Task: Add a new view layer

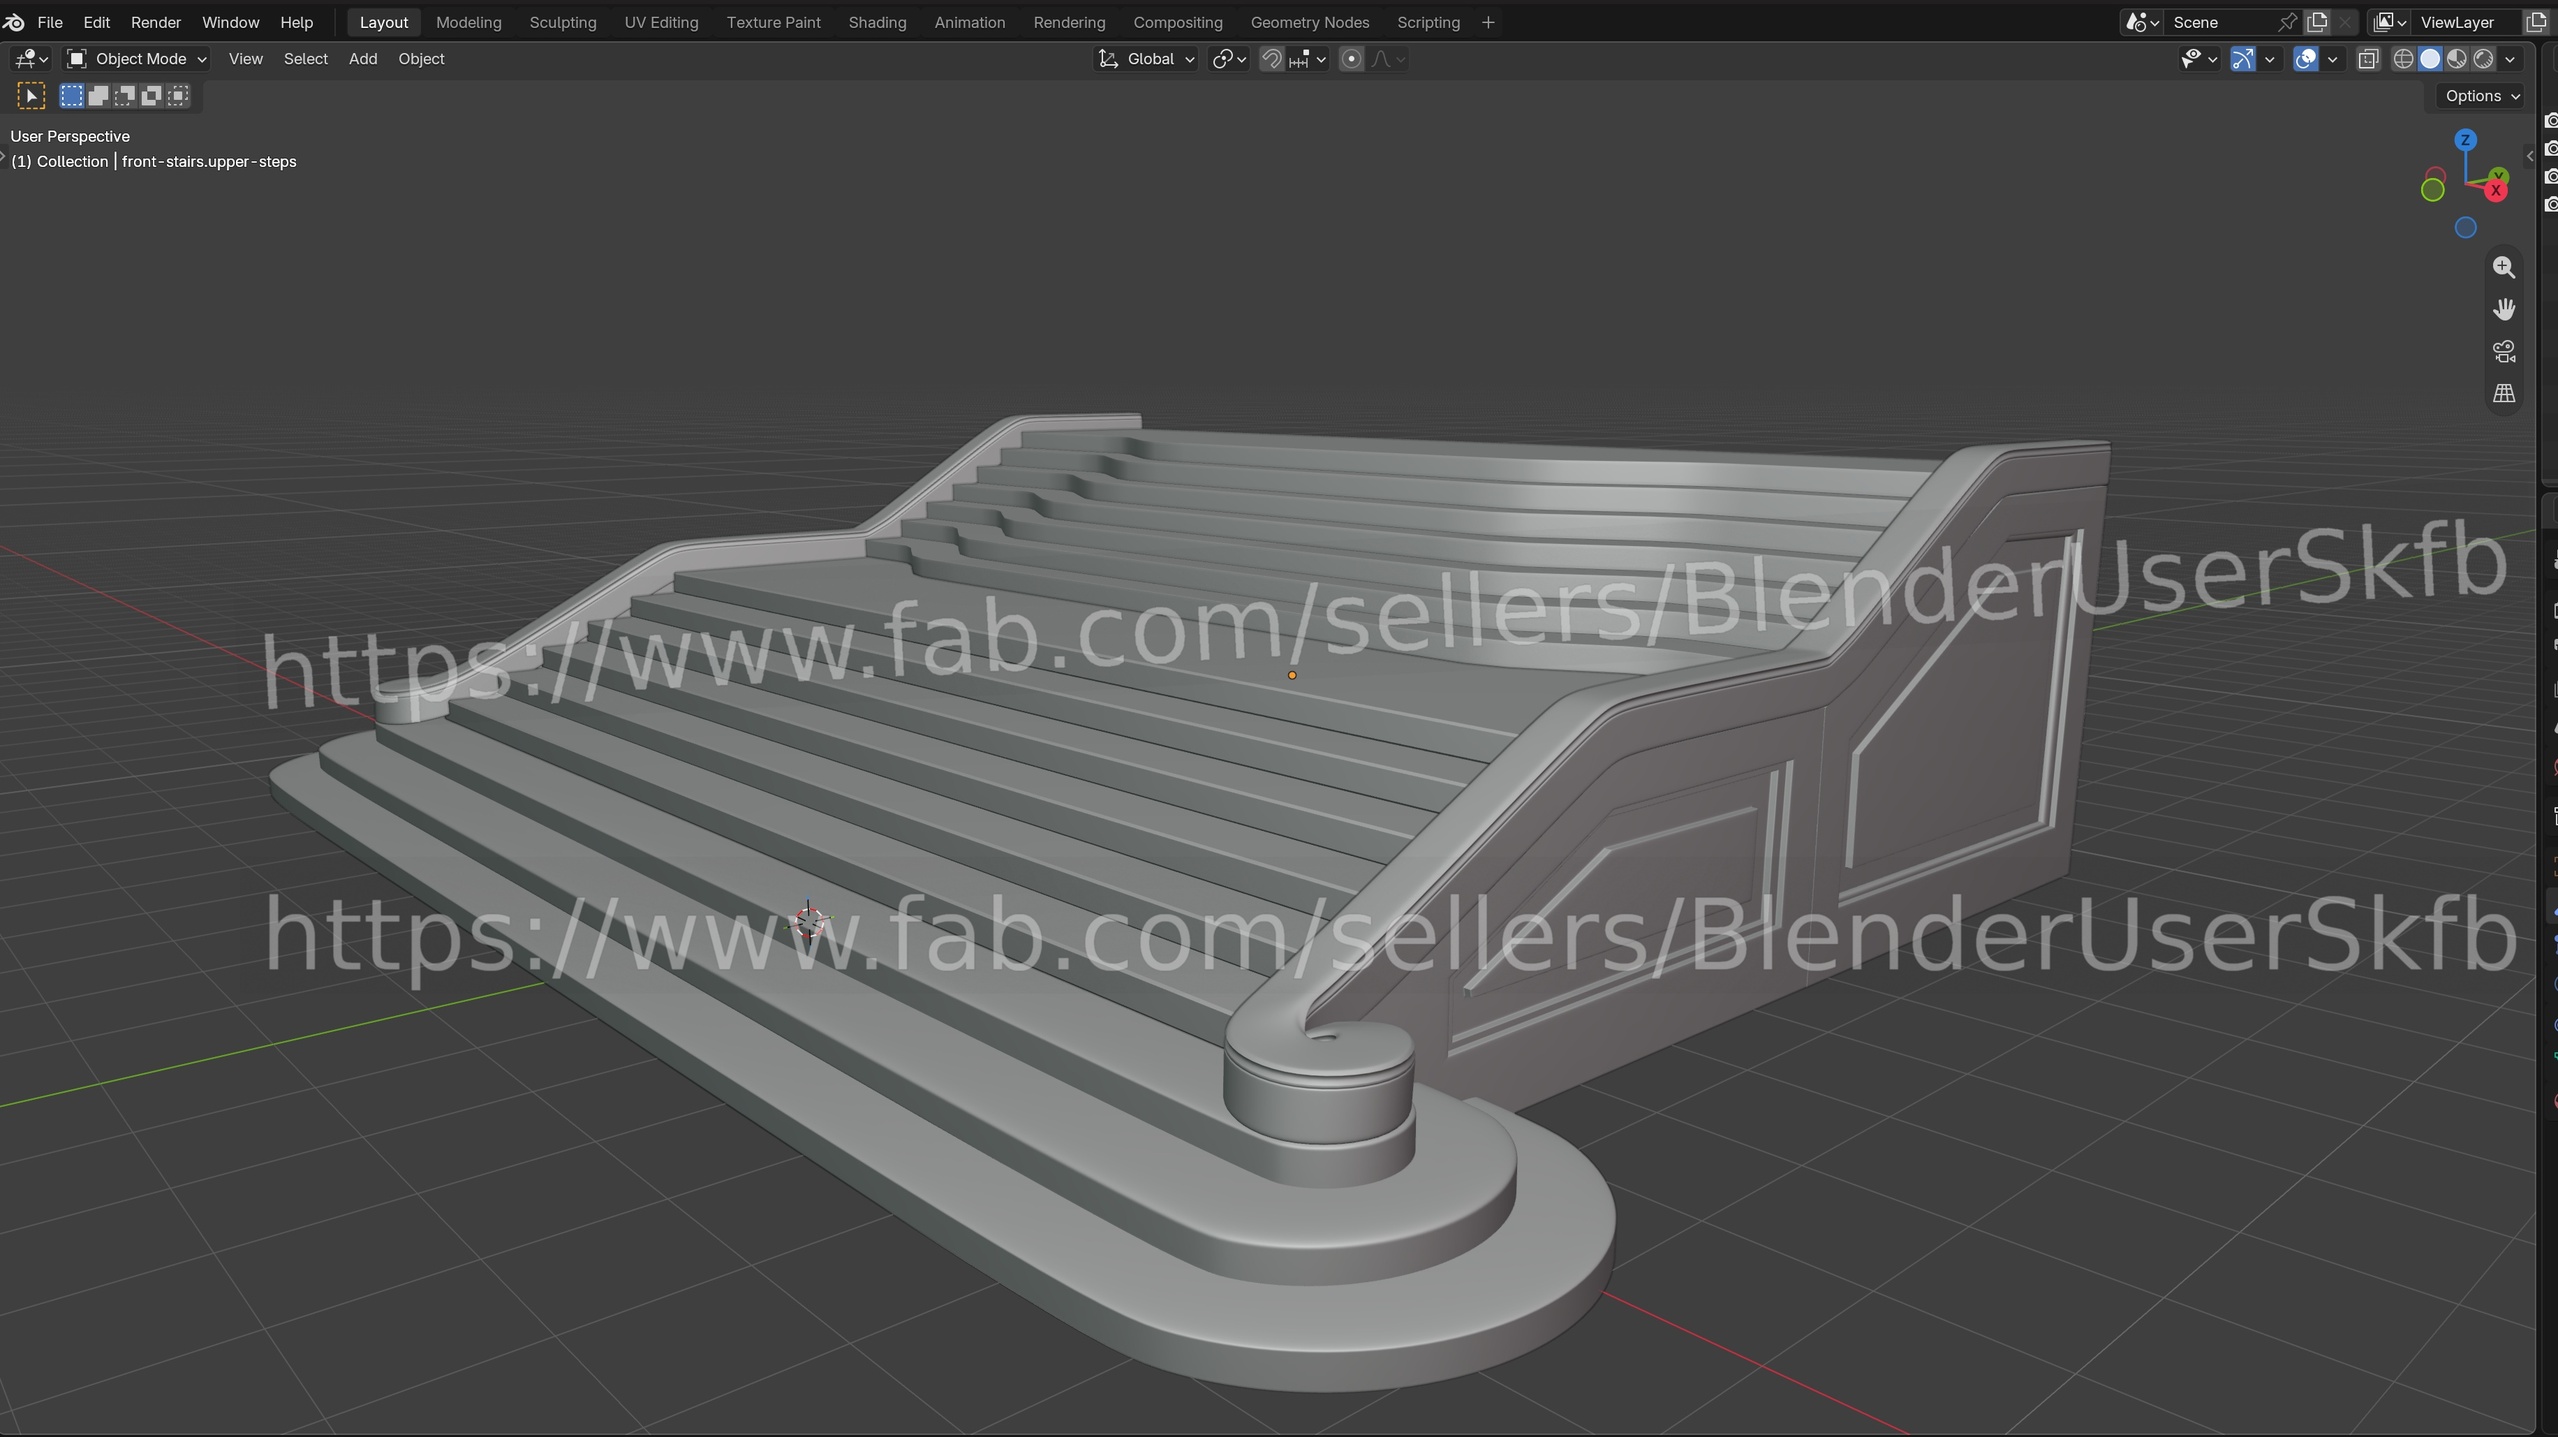Action: 2537,22
